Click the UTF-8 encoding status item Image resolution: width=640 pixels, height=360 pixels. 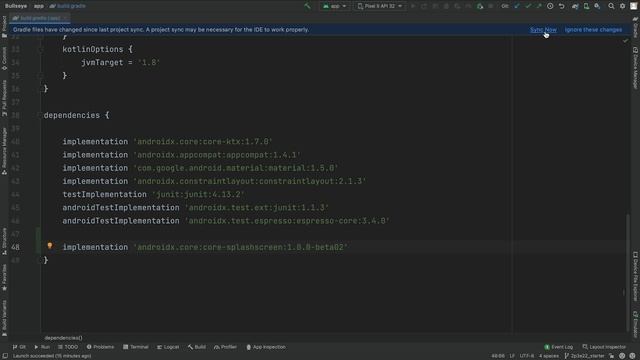click(x=527, y=356)
